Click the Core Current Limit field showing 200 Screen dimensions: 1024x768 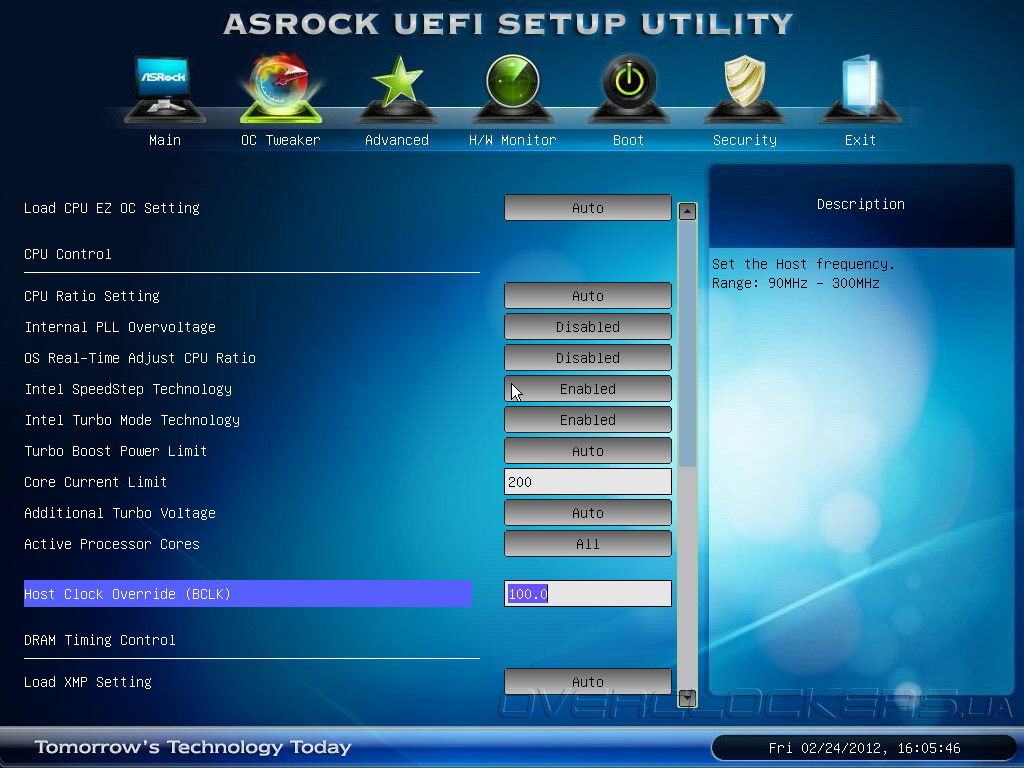[x=588, y=482]
